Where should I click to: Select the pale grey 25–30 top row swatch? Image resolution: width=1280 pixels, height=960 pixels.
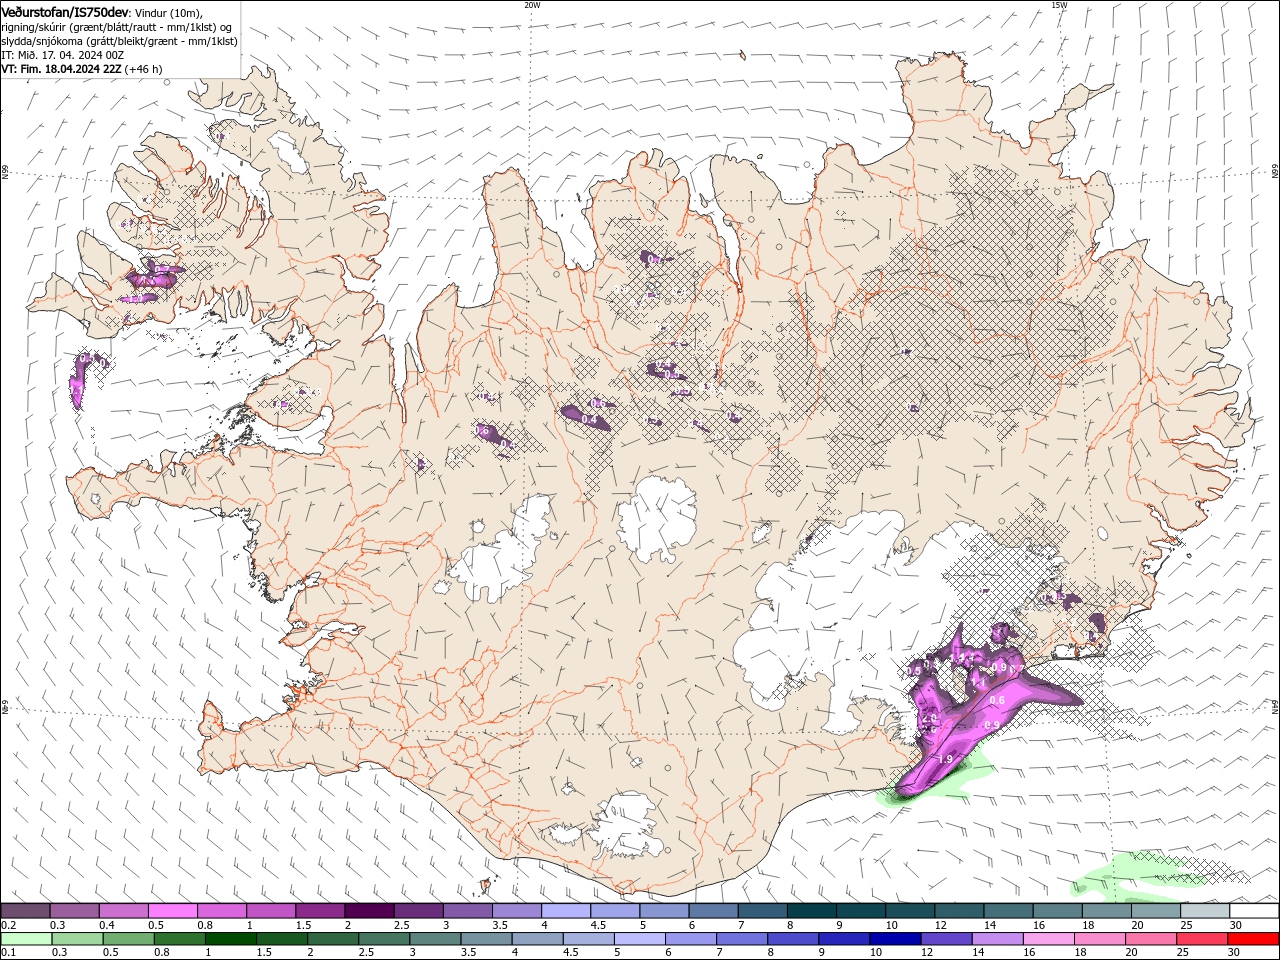(1205, 911)
